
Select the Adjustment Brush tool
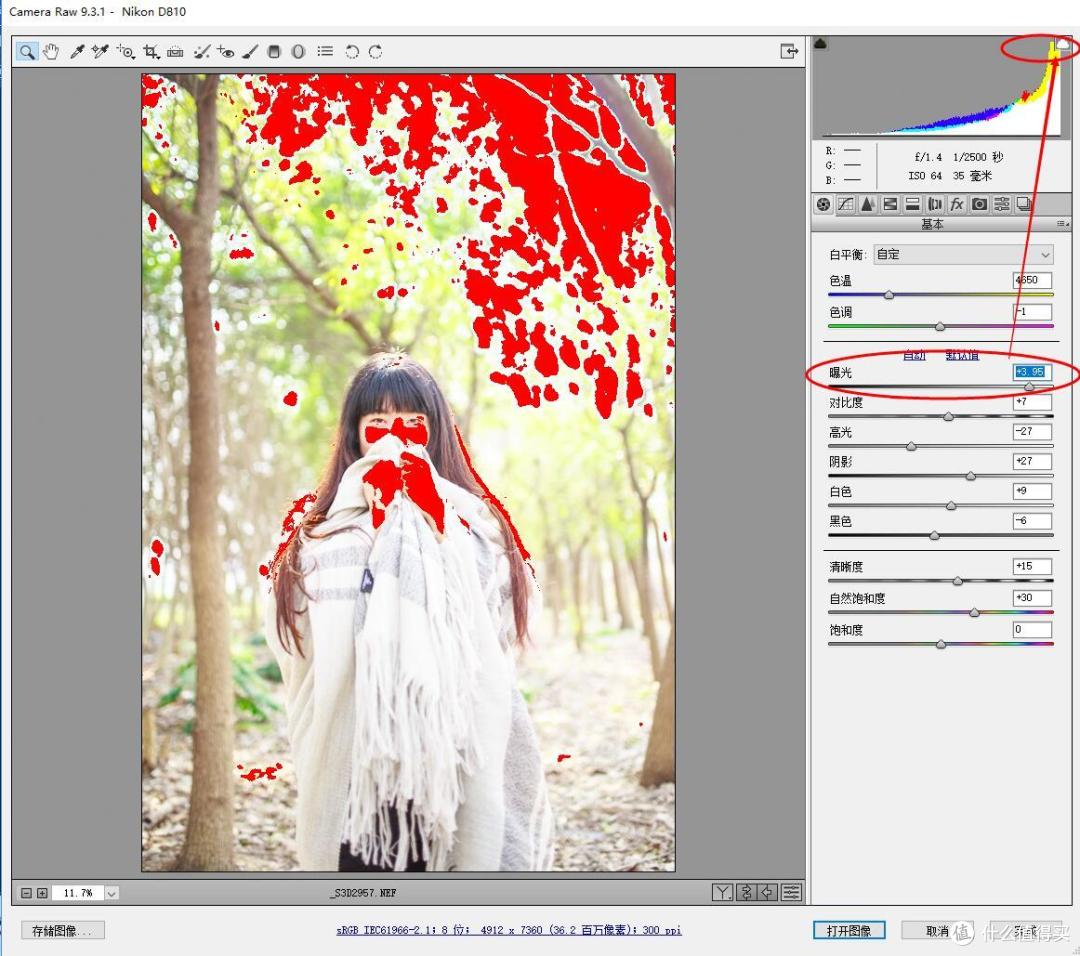(250, 52)
